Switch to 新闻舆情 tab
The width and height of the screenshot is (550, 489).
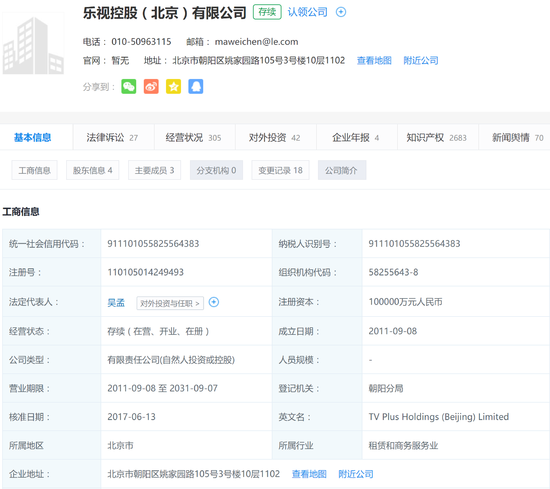coord(515,138)
